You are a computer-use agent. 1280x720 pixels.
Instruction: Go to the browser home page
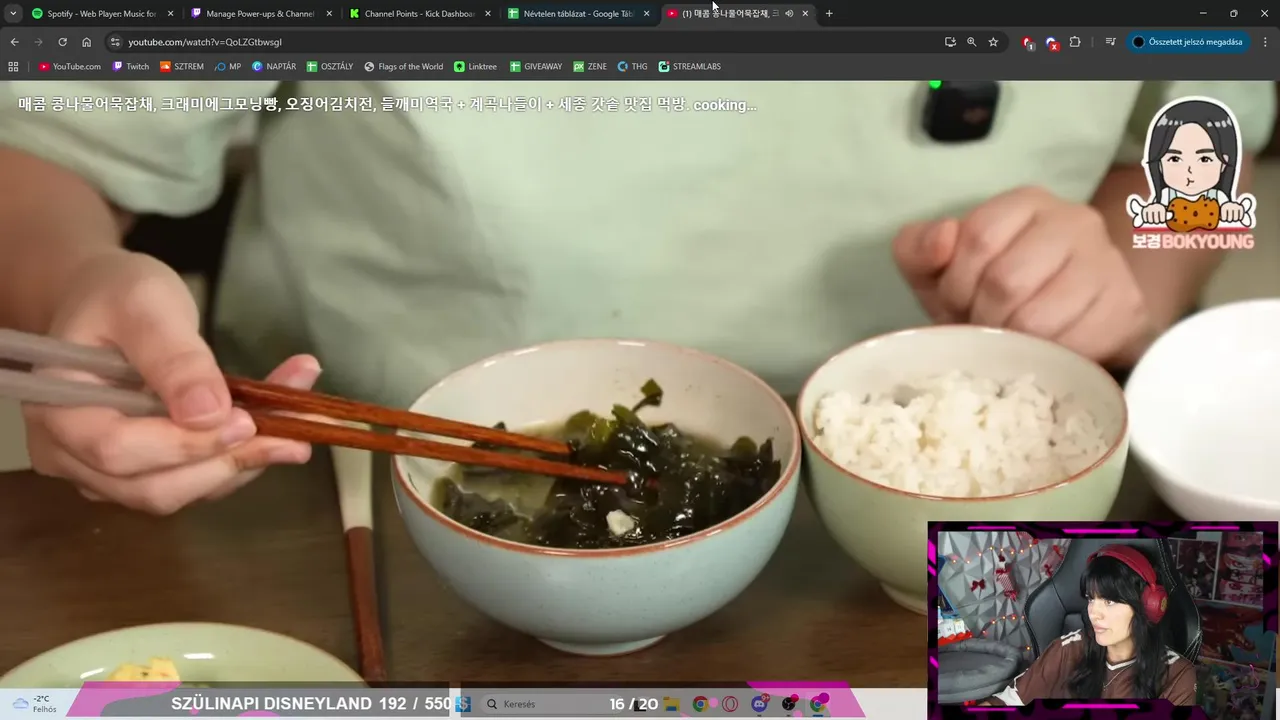pyautogui.click(x=86, y=42)
